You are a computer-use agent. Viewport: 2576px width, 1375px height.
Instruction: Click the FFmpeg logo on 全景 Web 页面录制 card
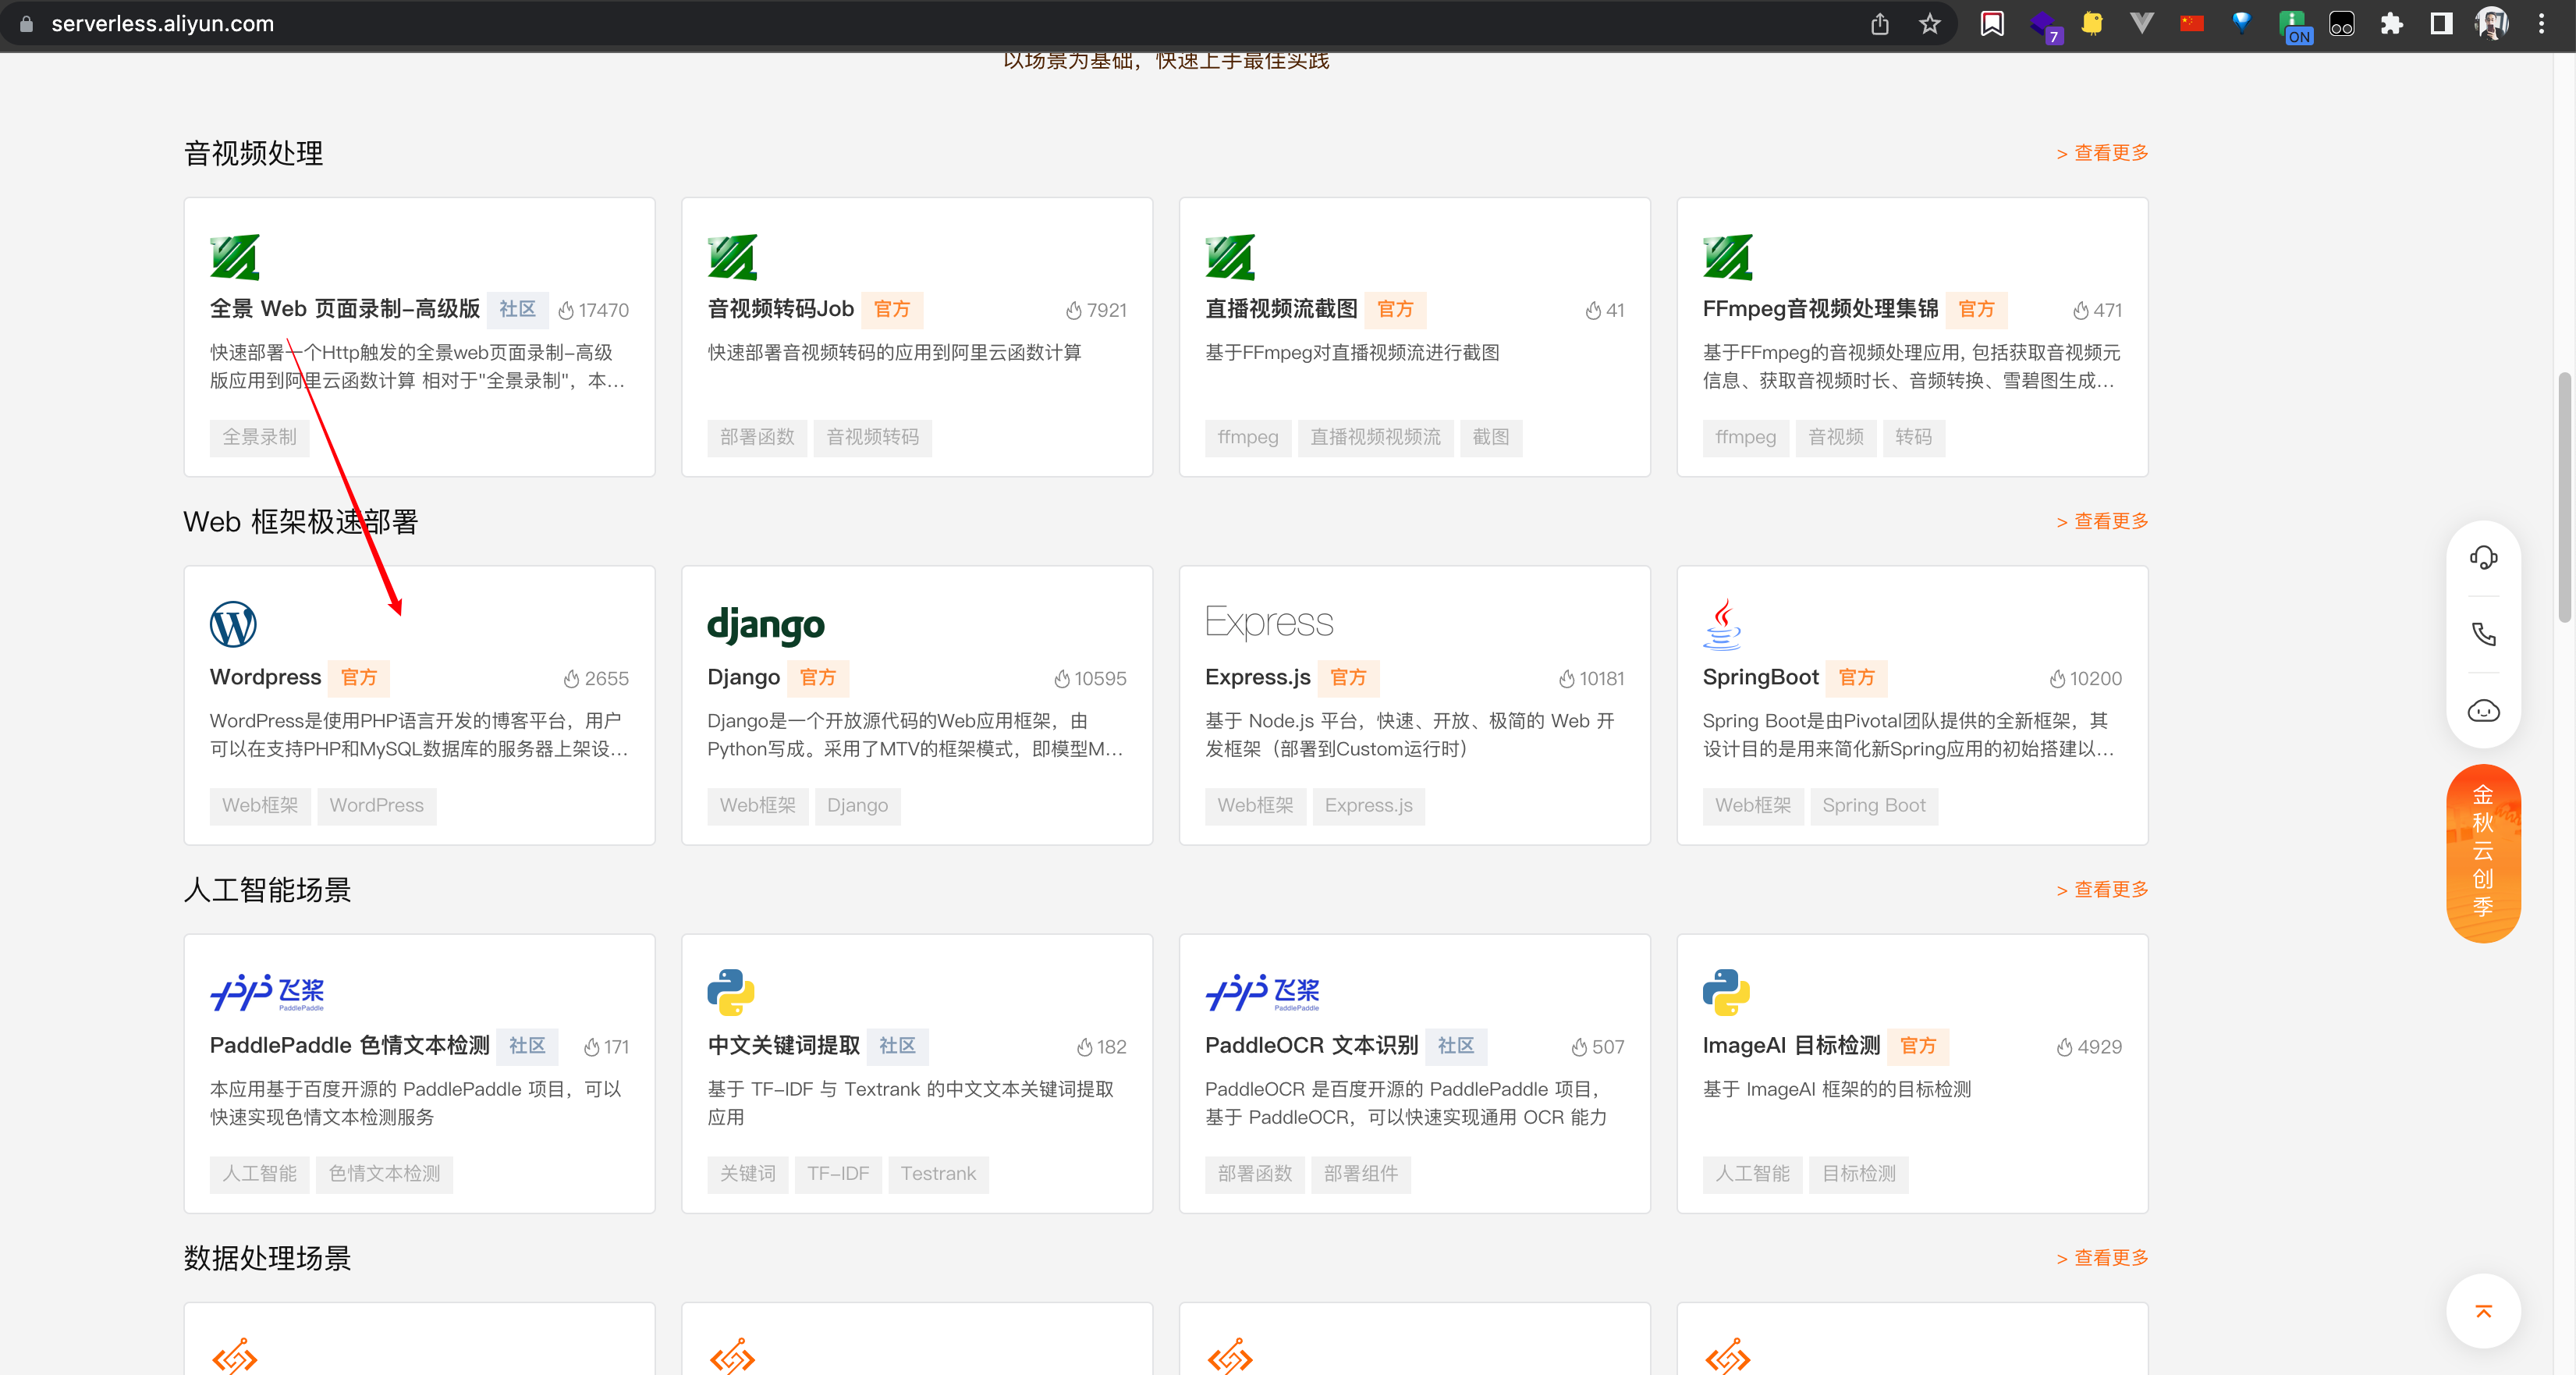coord(235,257)
